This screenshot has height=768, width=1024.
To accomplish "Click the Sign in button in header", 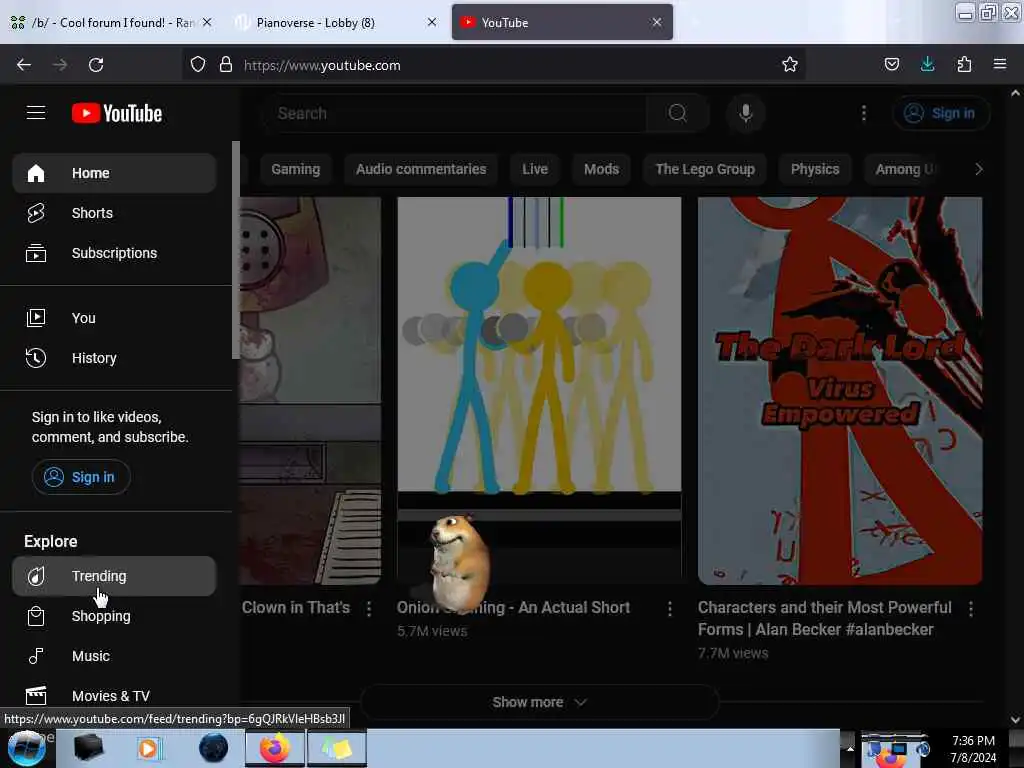I will coord(940,113).
